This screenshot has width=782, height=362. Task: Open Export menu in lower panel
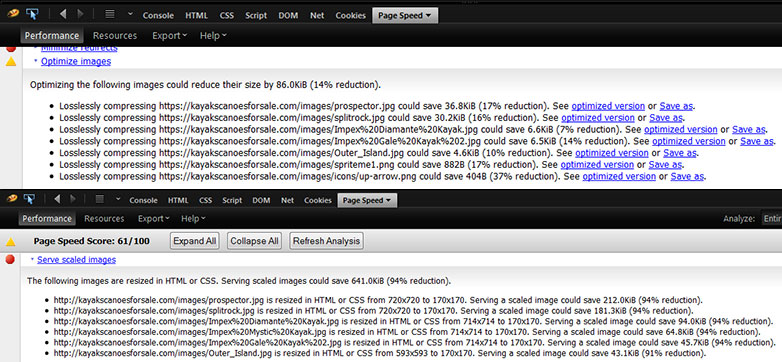tap(154, 218)
